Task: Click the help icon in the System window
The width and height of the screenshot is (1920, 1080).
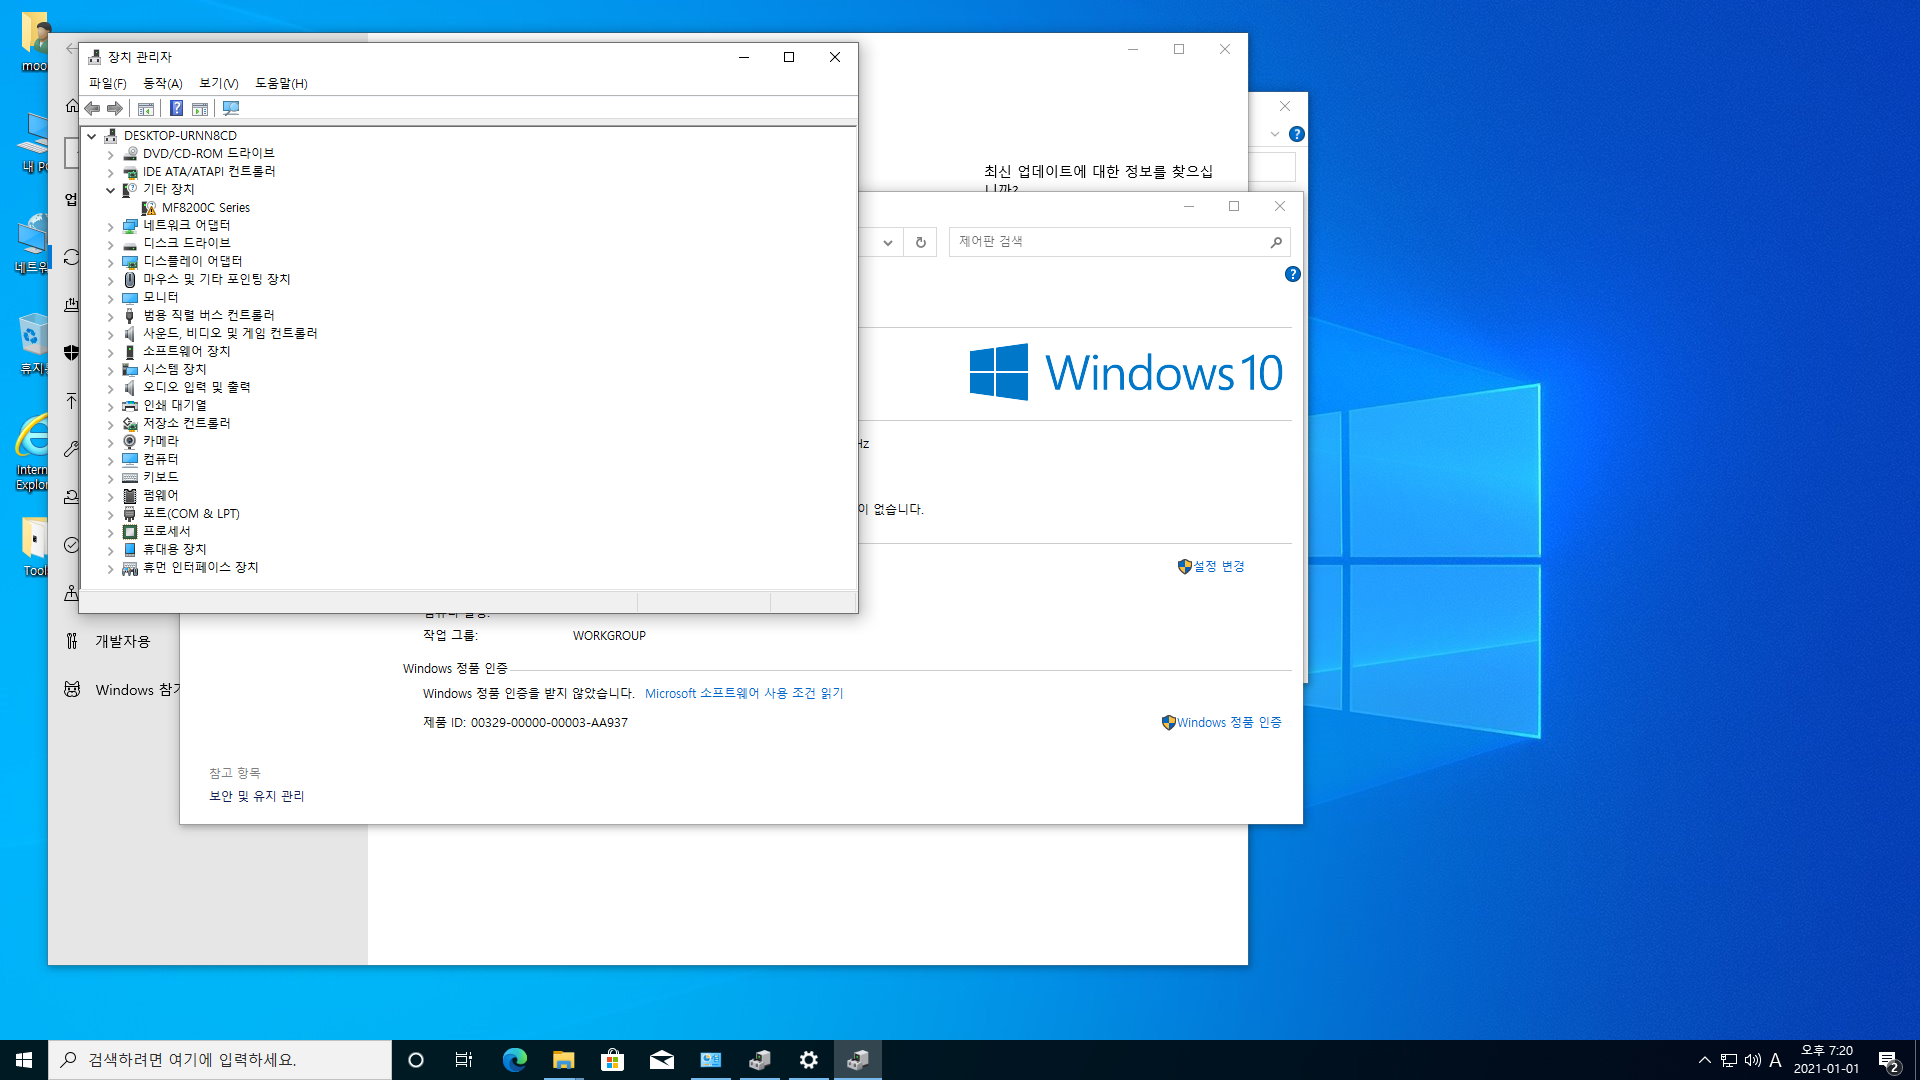Action: click(1292, 274)
